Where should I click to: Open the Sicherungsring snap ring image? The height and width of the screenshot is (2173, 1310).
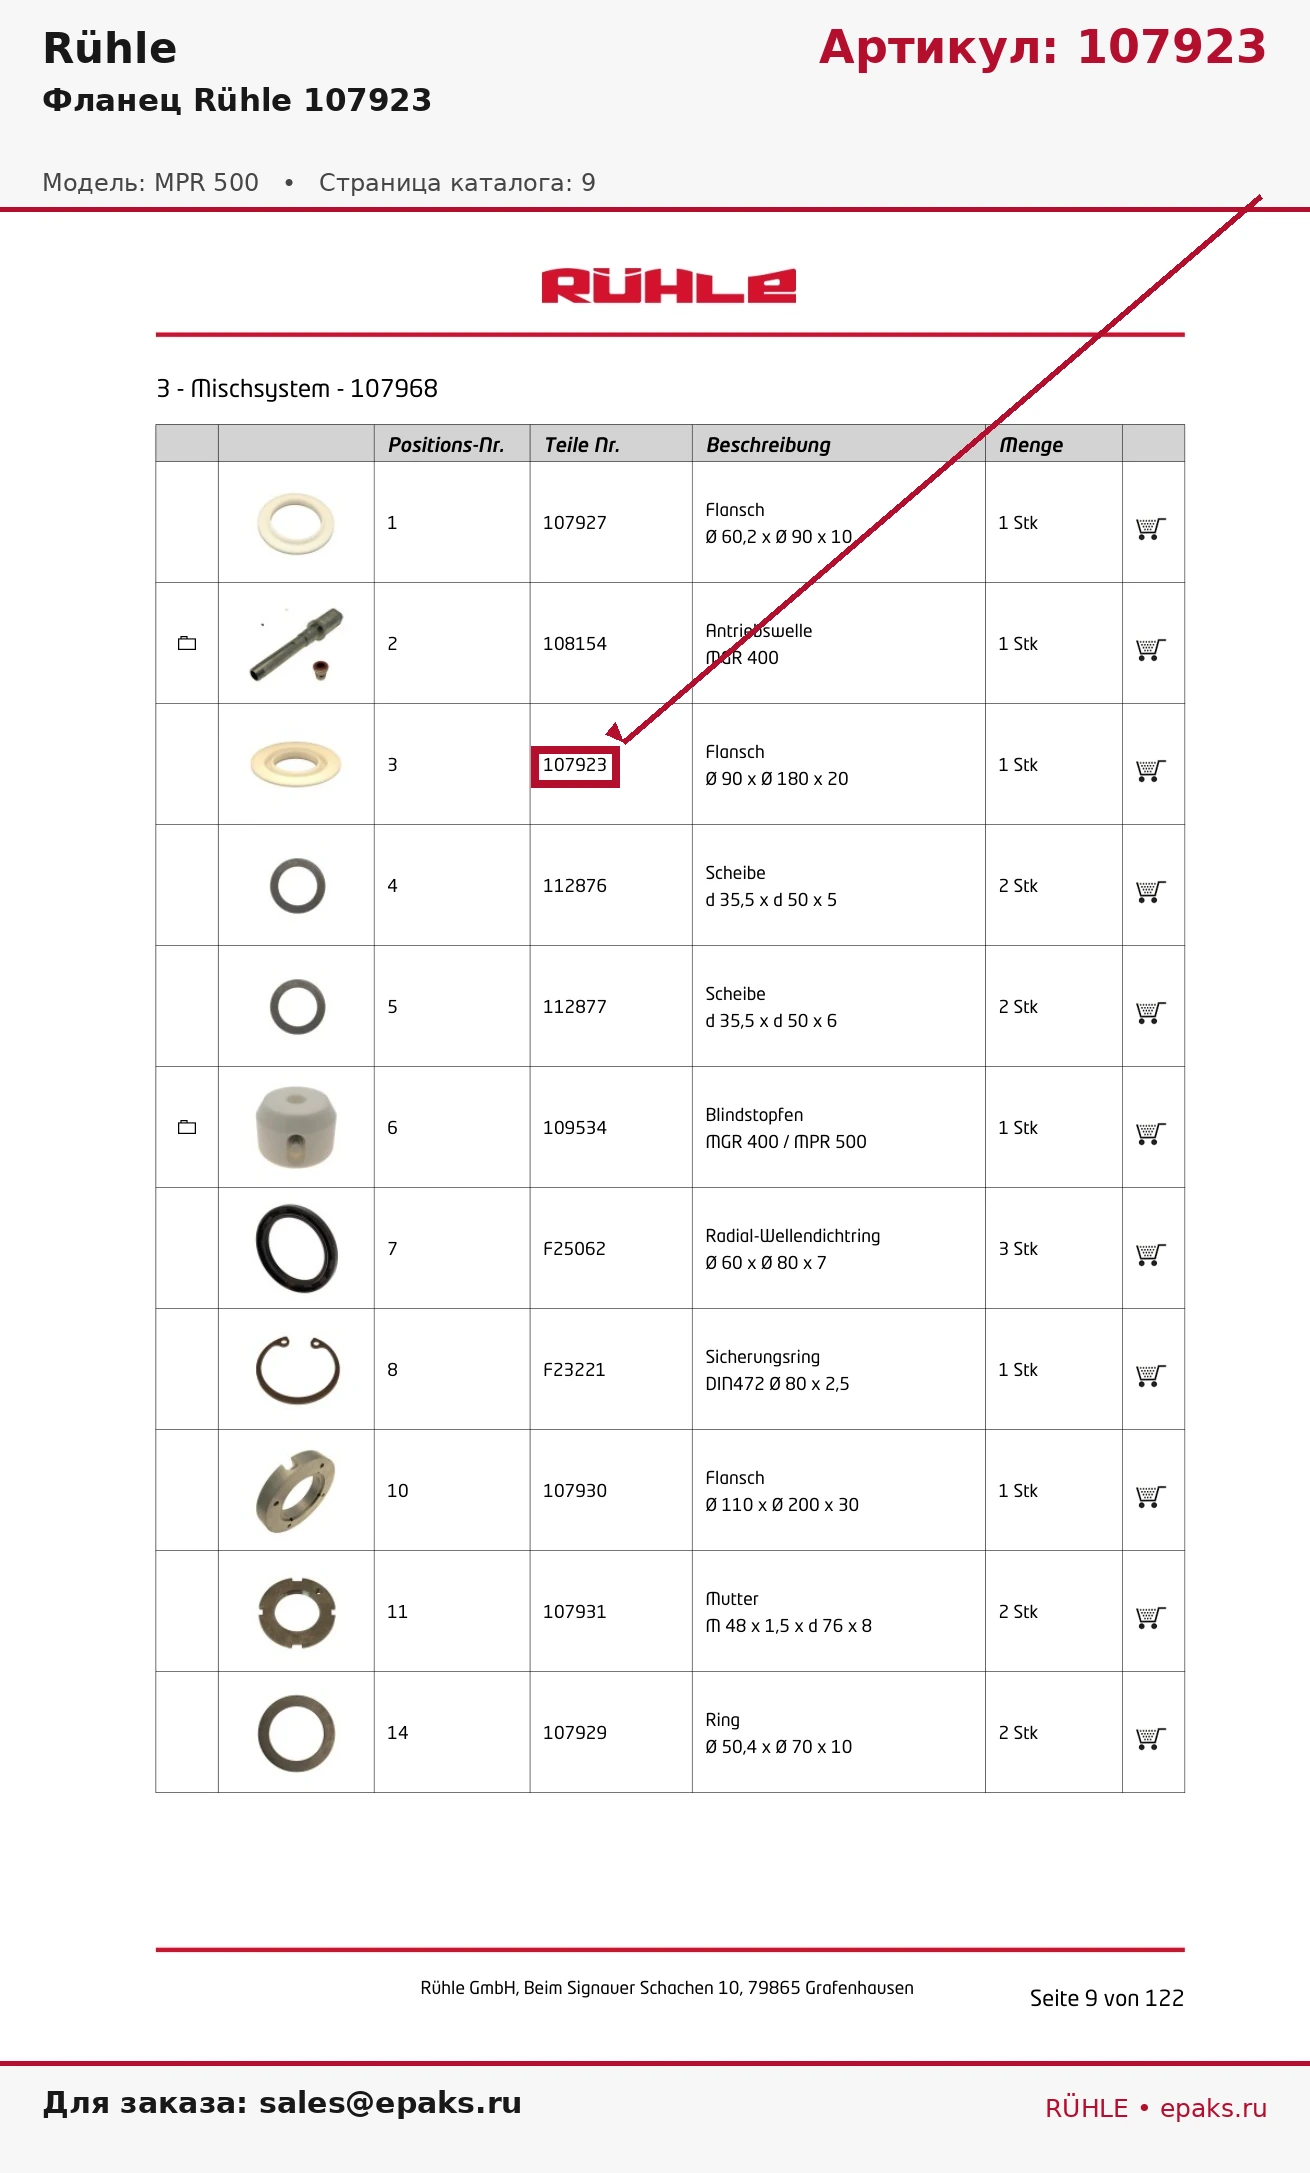[x=297, y=1369]
